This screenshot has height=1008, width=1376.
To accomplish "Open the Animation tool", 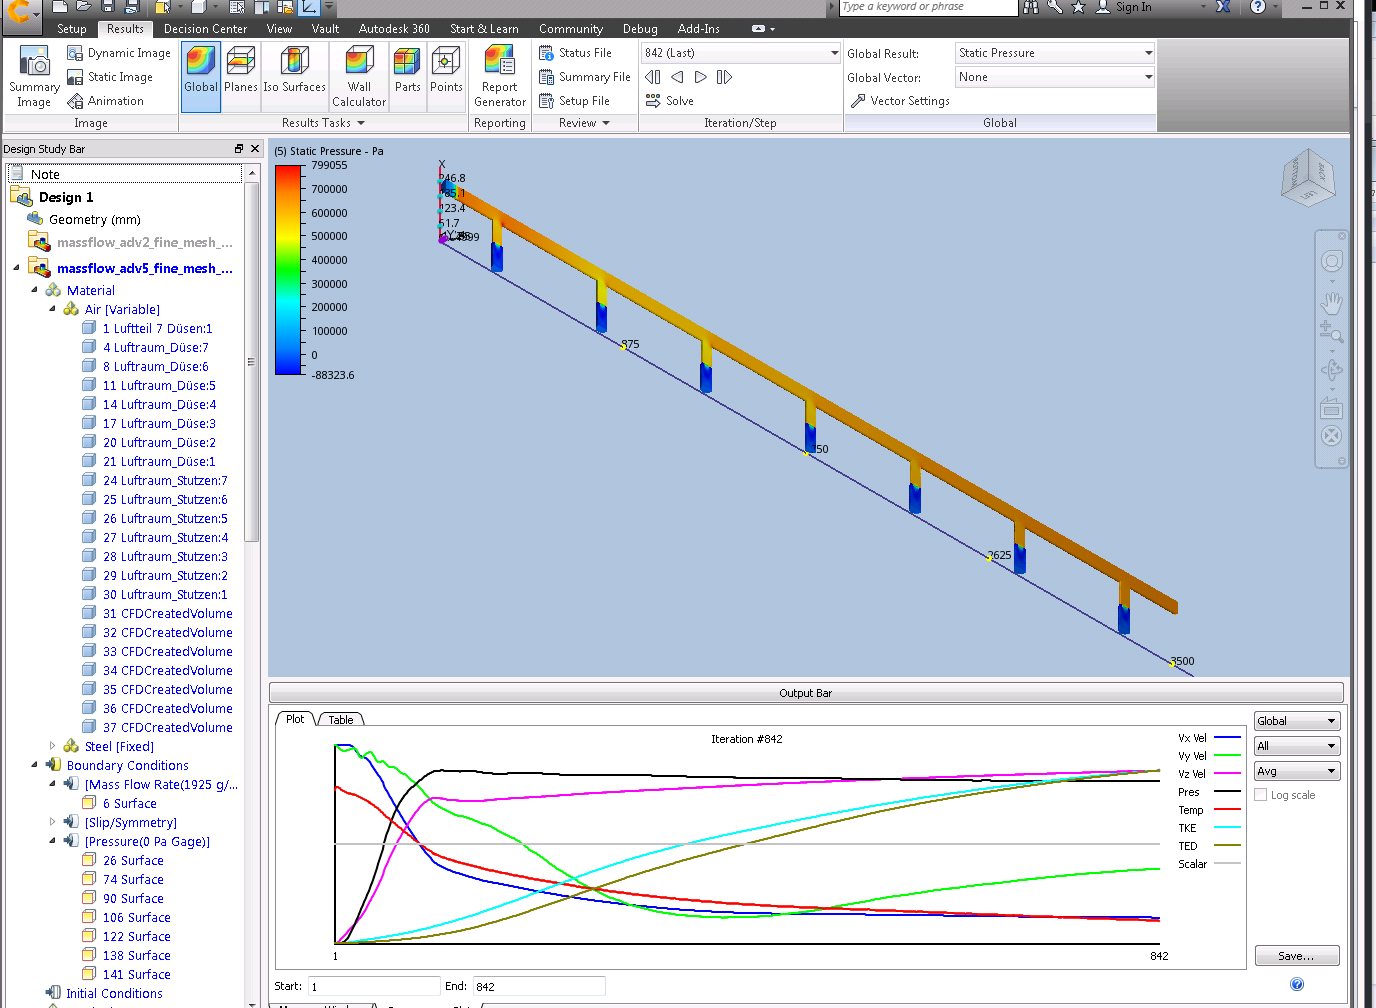I will coord(106,101).
